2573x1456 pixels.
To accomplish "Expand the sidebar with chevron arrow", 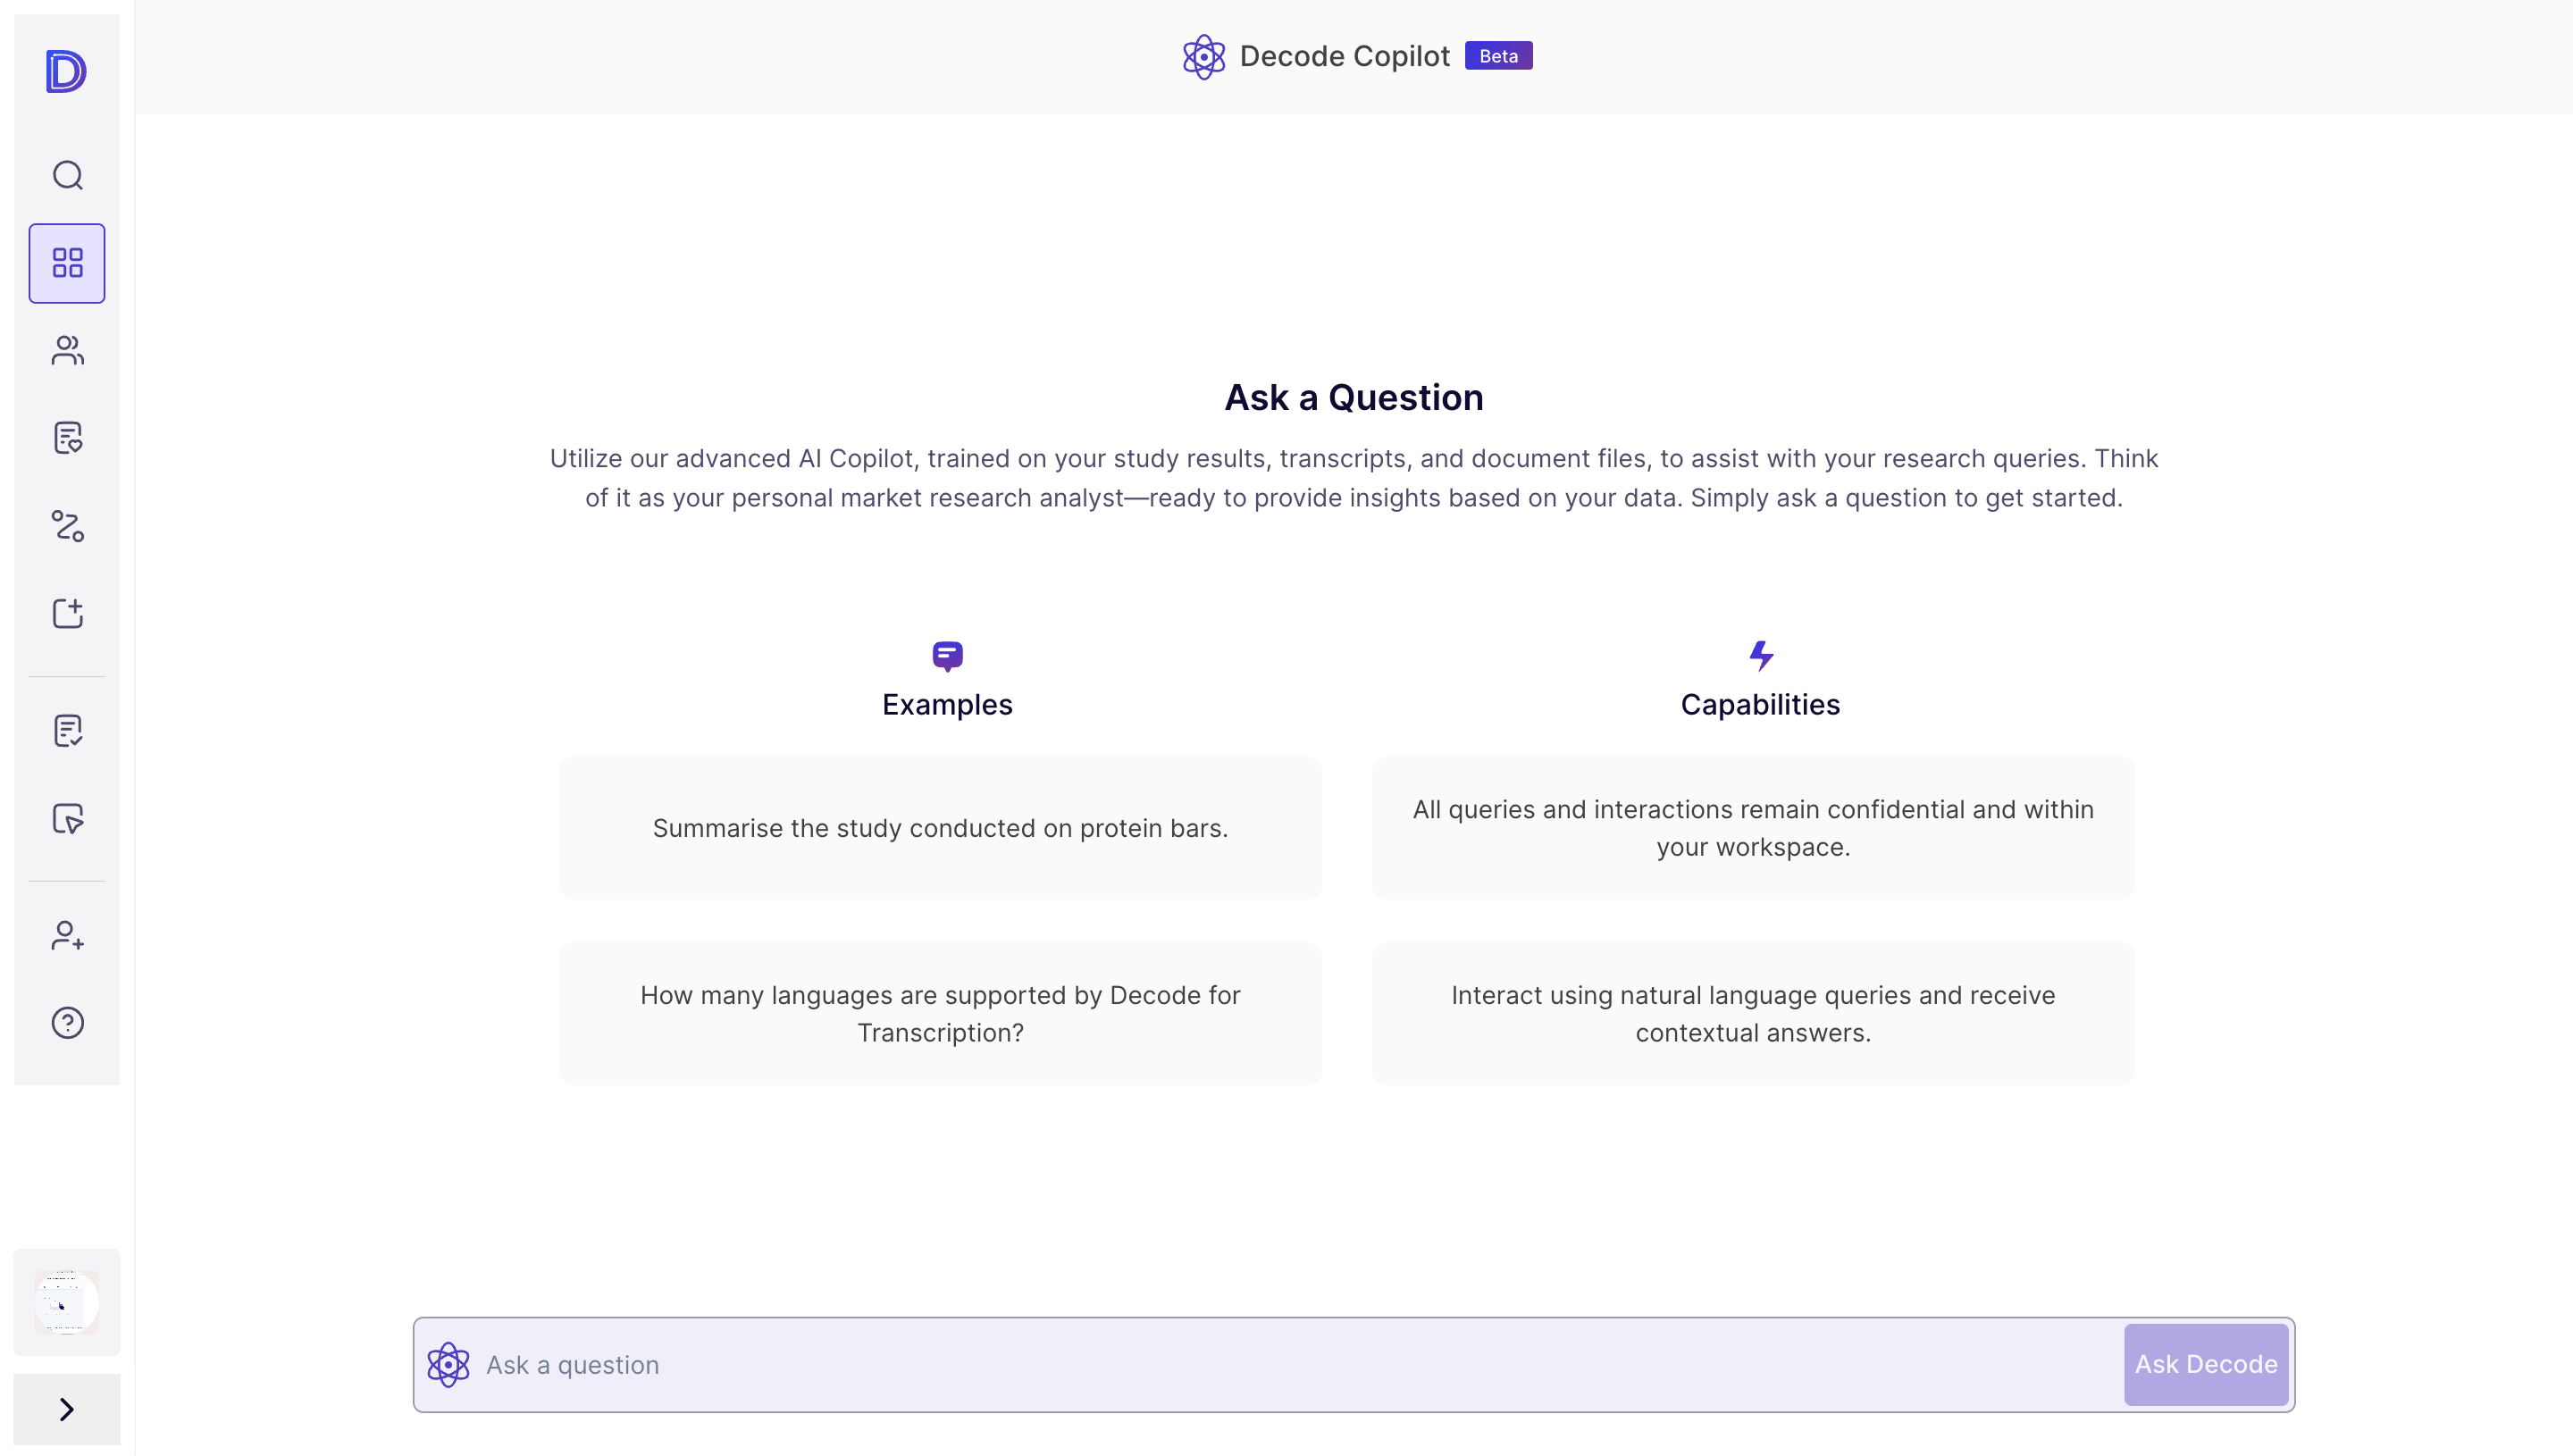I will 67,1409.
